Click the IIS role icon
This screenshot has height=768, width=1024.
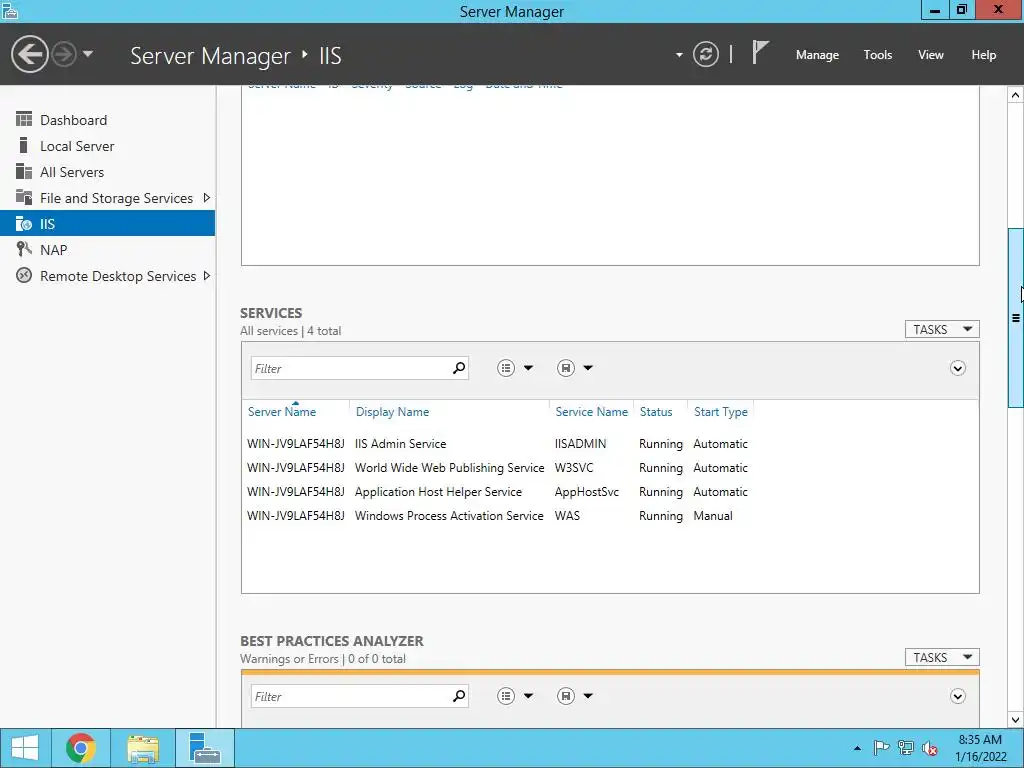coord(24,223)
